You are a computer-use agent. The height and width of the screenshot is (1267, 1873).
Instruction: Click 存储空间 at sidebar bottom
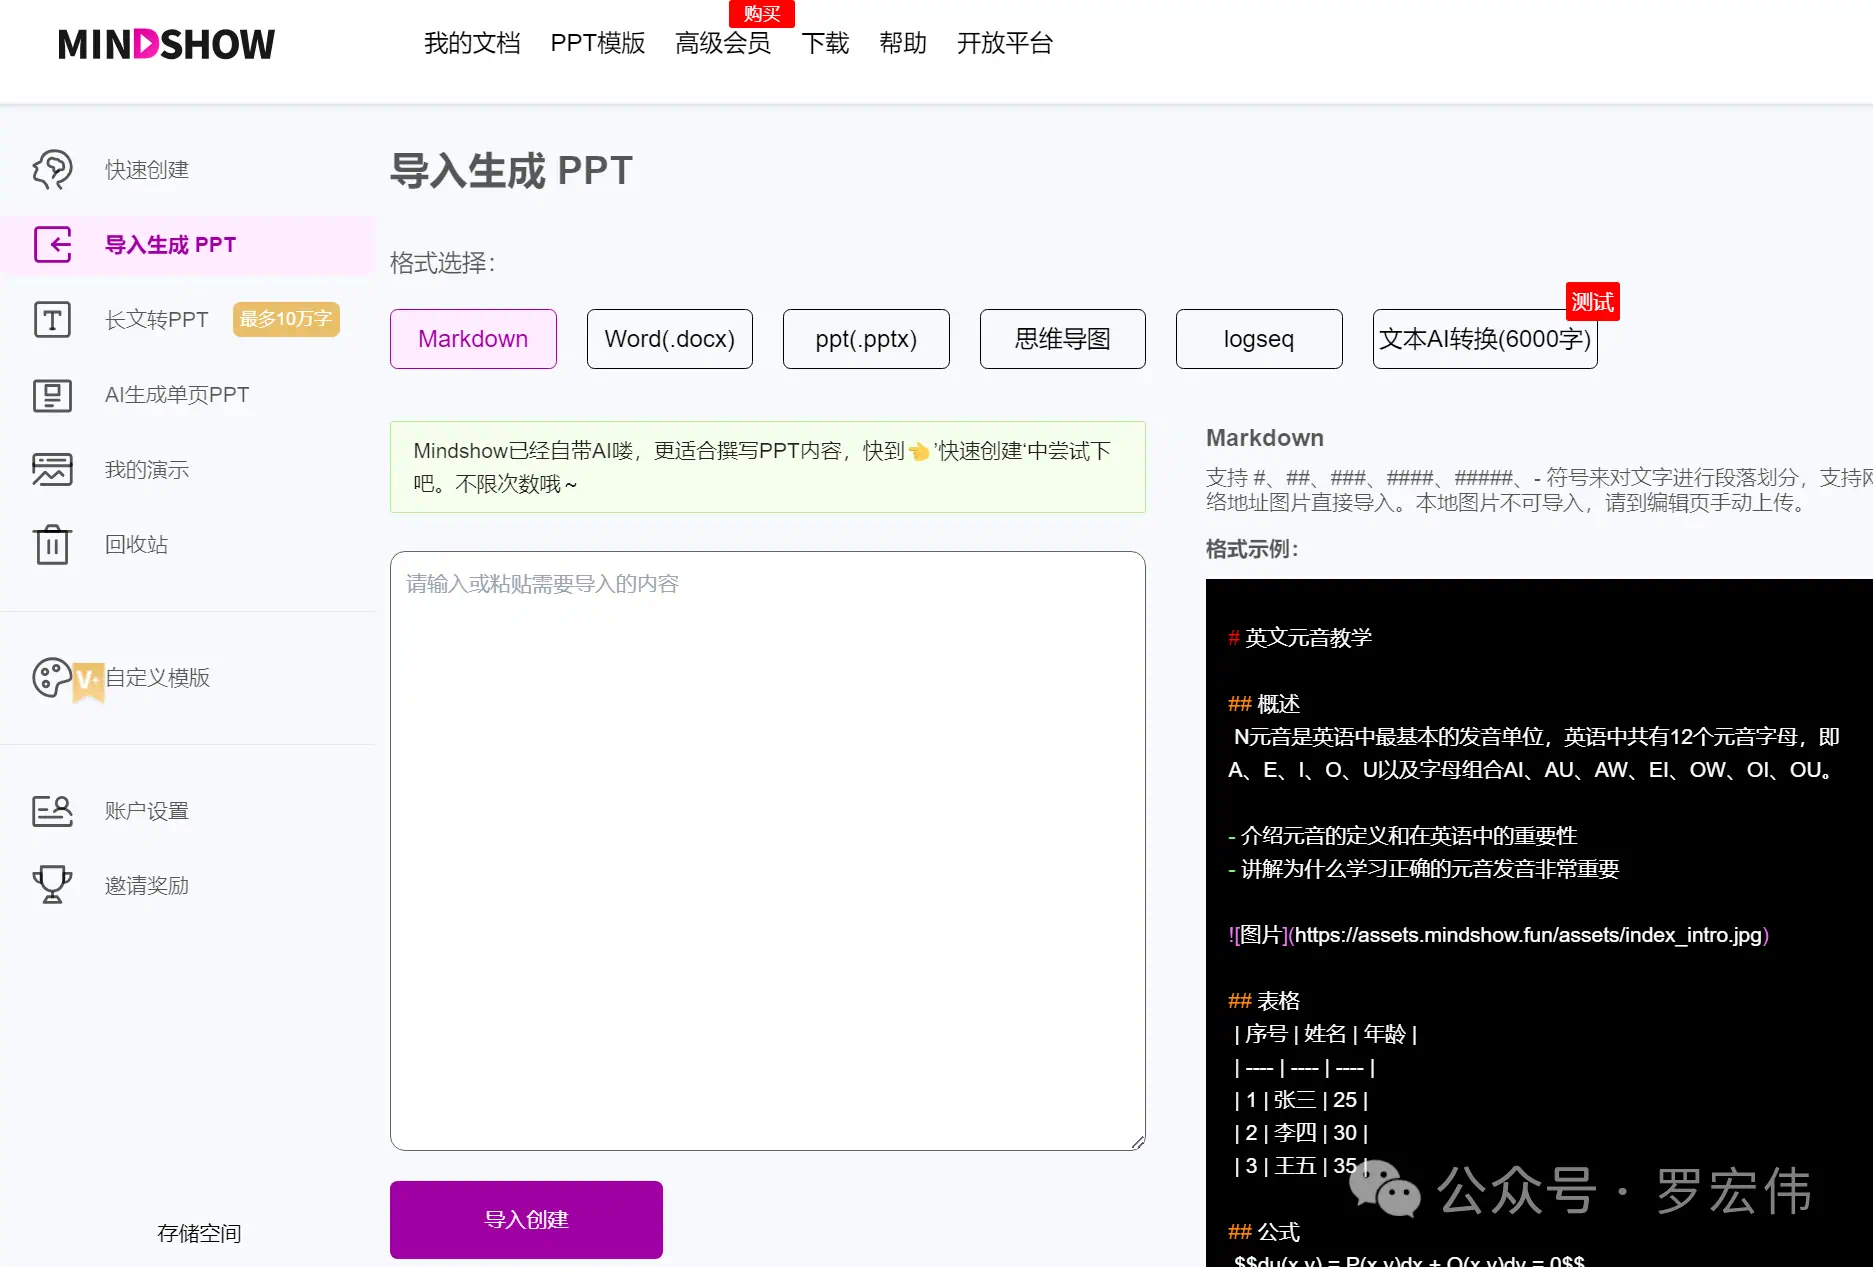pyautogui.click(x=199, y=1234)
